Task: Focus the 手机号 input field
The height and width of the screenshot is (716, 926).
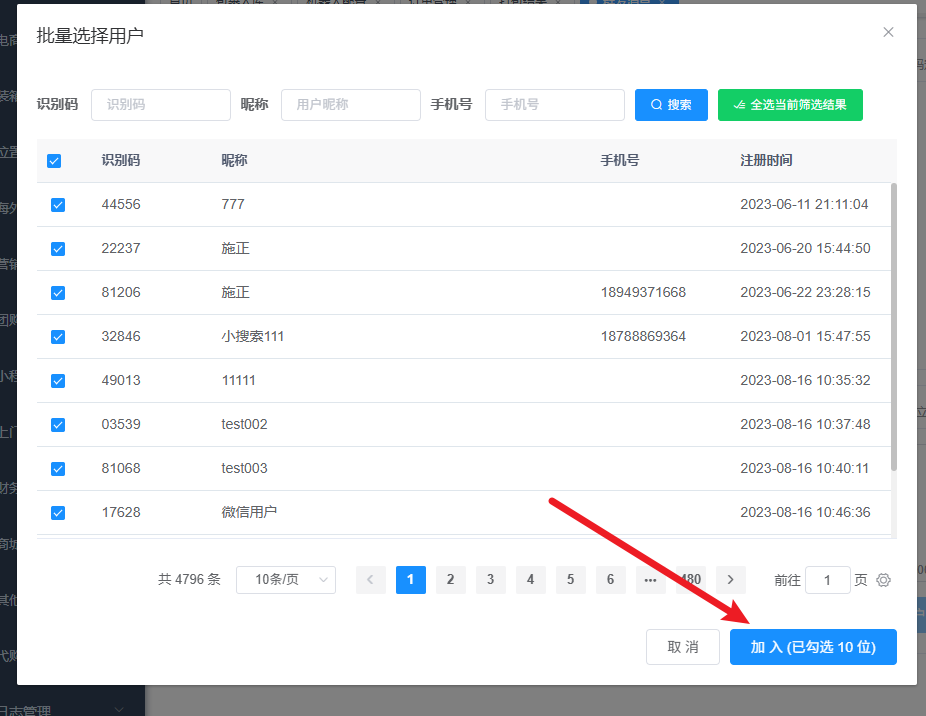Action: (x=555, y=105)
